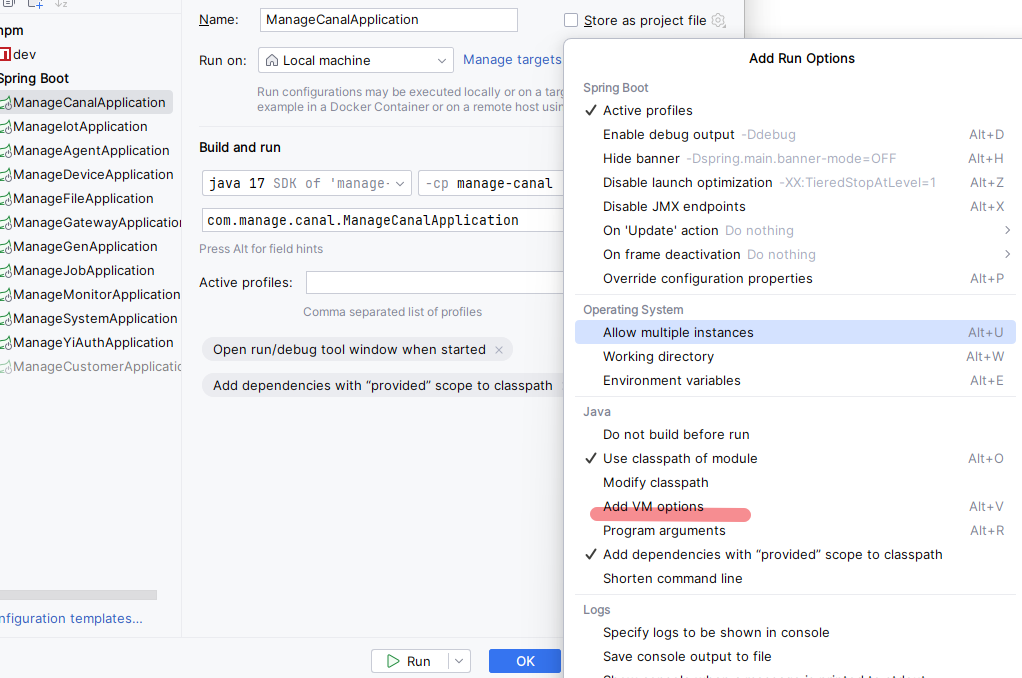Select Hide banner option
This screenshot has height=678, width=1022.
click(795, 158)
